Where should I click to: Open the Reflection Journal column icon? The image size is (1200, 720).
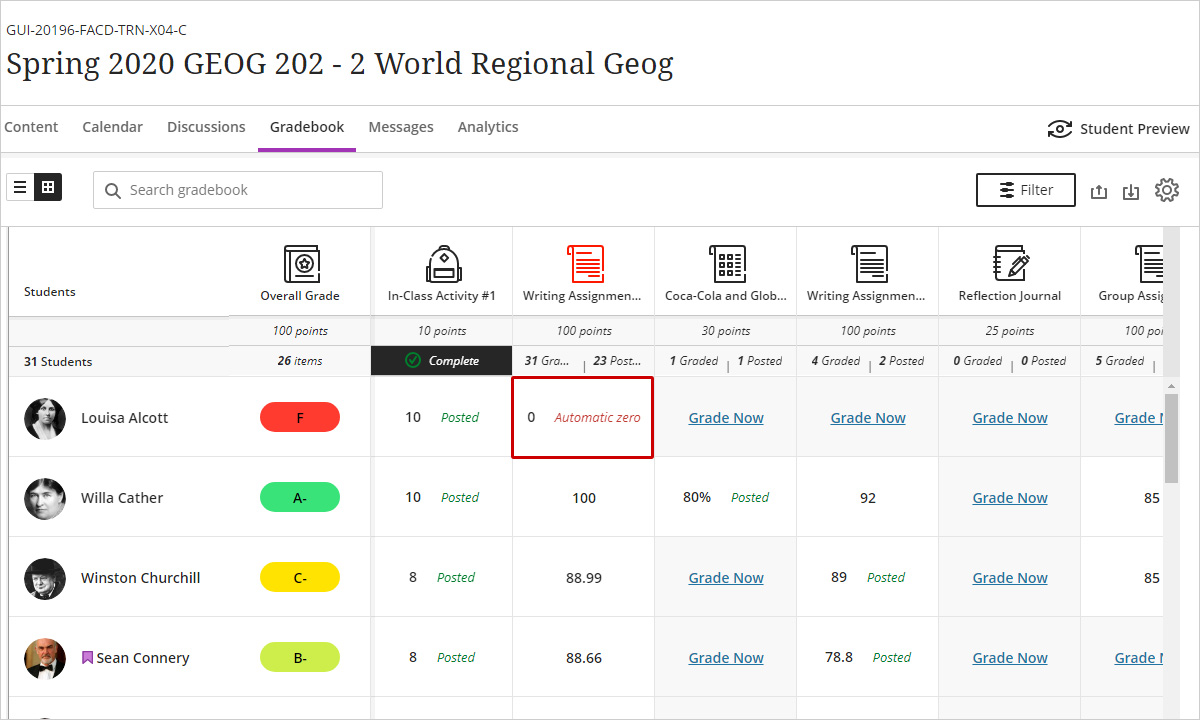pyautogui.click(x=1010, y=265)
